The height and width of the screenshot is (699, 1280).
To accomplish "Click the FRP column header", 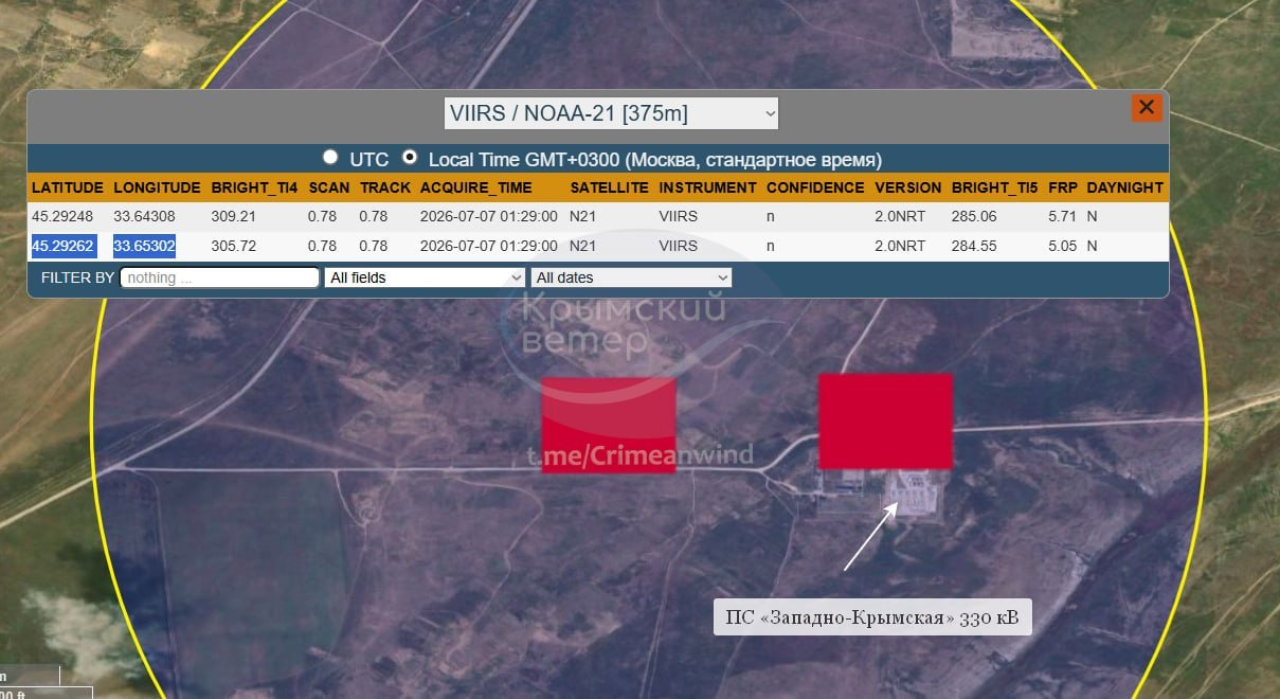I will point(1063,187).
